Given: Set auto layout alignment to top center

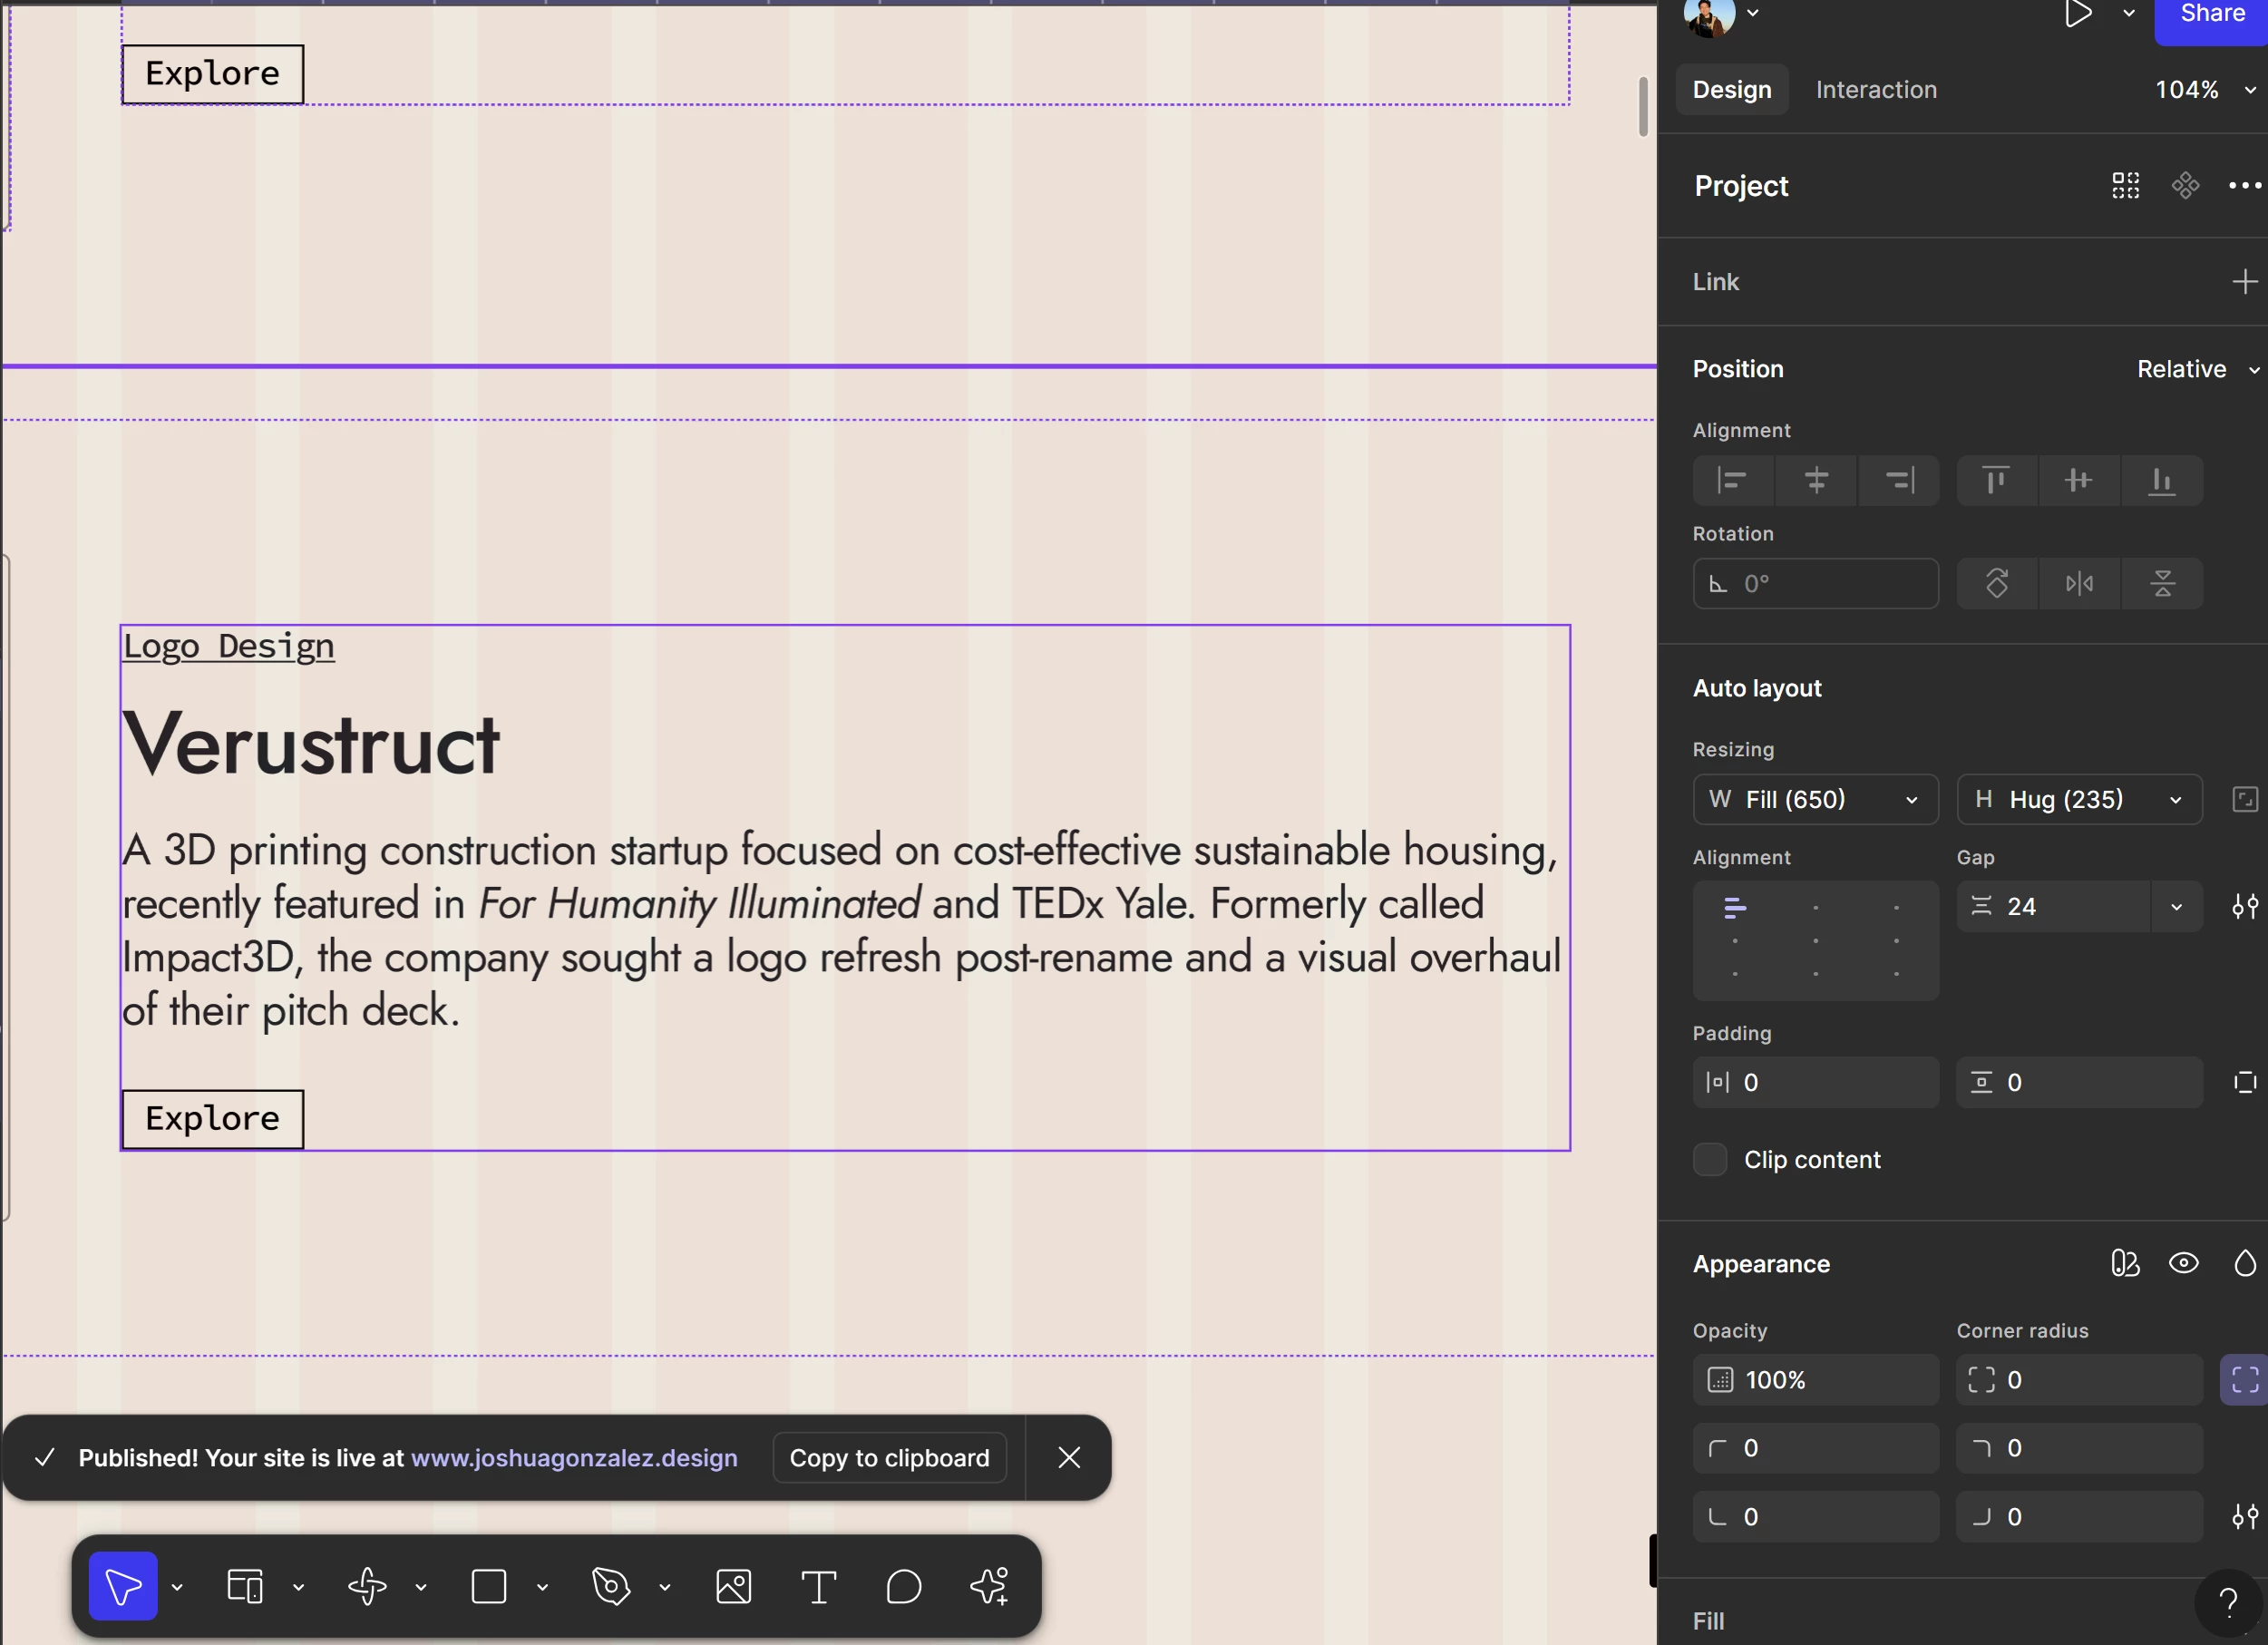Looking at the screenshot, I should [x=1816, y=908].
